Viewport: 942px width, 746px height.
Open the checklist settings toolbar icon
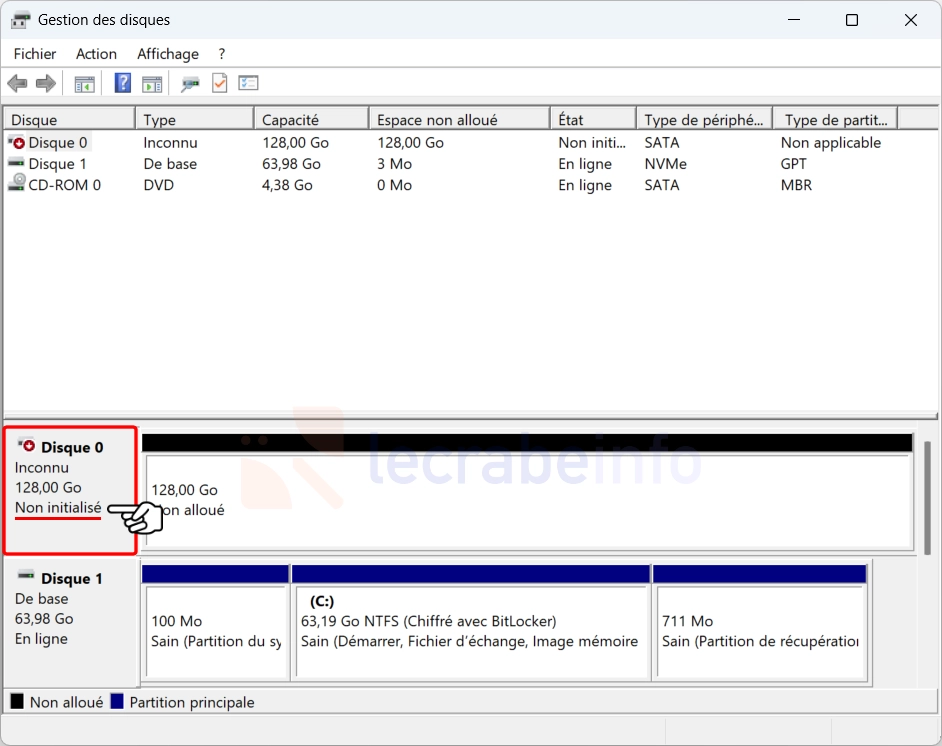tap(249, 84)
